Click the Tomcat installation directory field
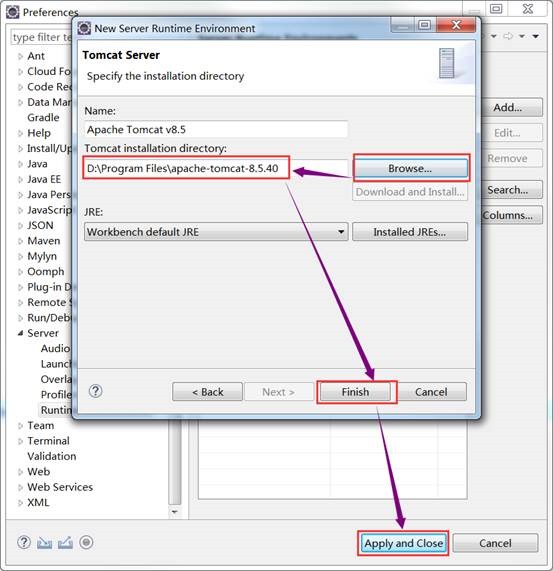This screenshot has height=571, width=553. [216, 168]
